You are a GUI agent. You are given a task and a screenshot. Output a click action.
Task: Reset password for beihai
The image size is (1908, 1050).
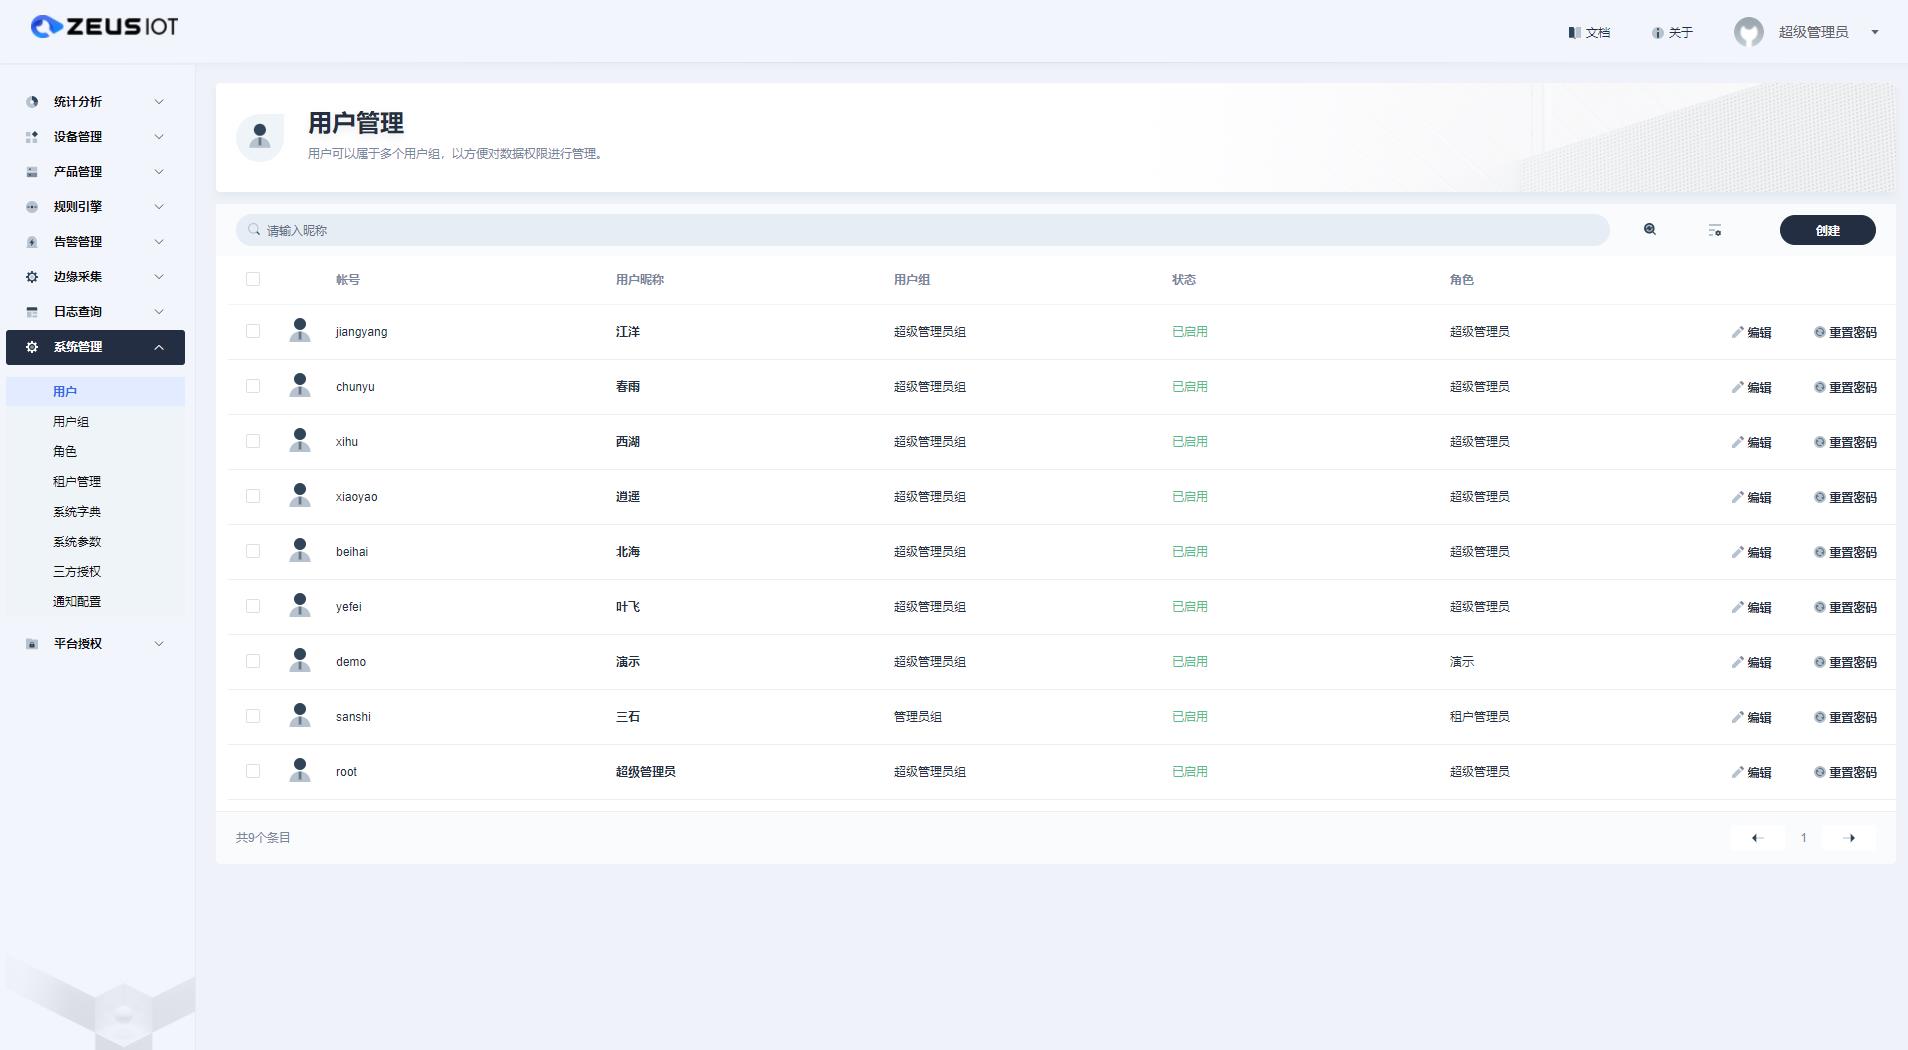[1846, 553]
